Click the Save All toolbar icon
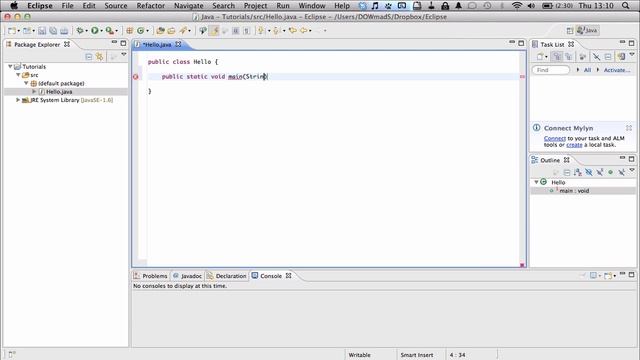This screenshot has height=360, width=640. [x=53, y=31]
